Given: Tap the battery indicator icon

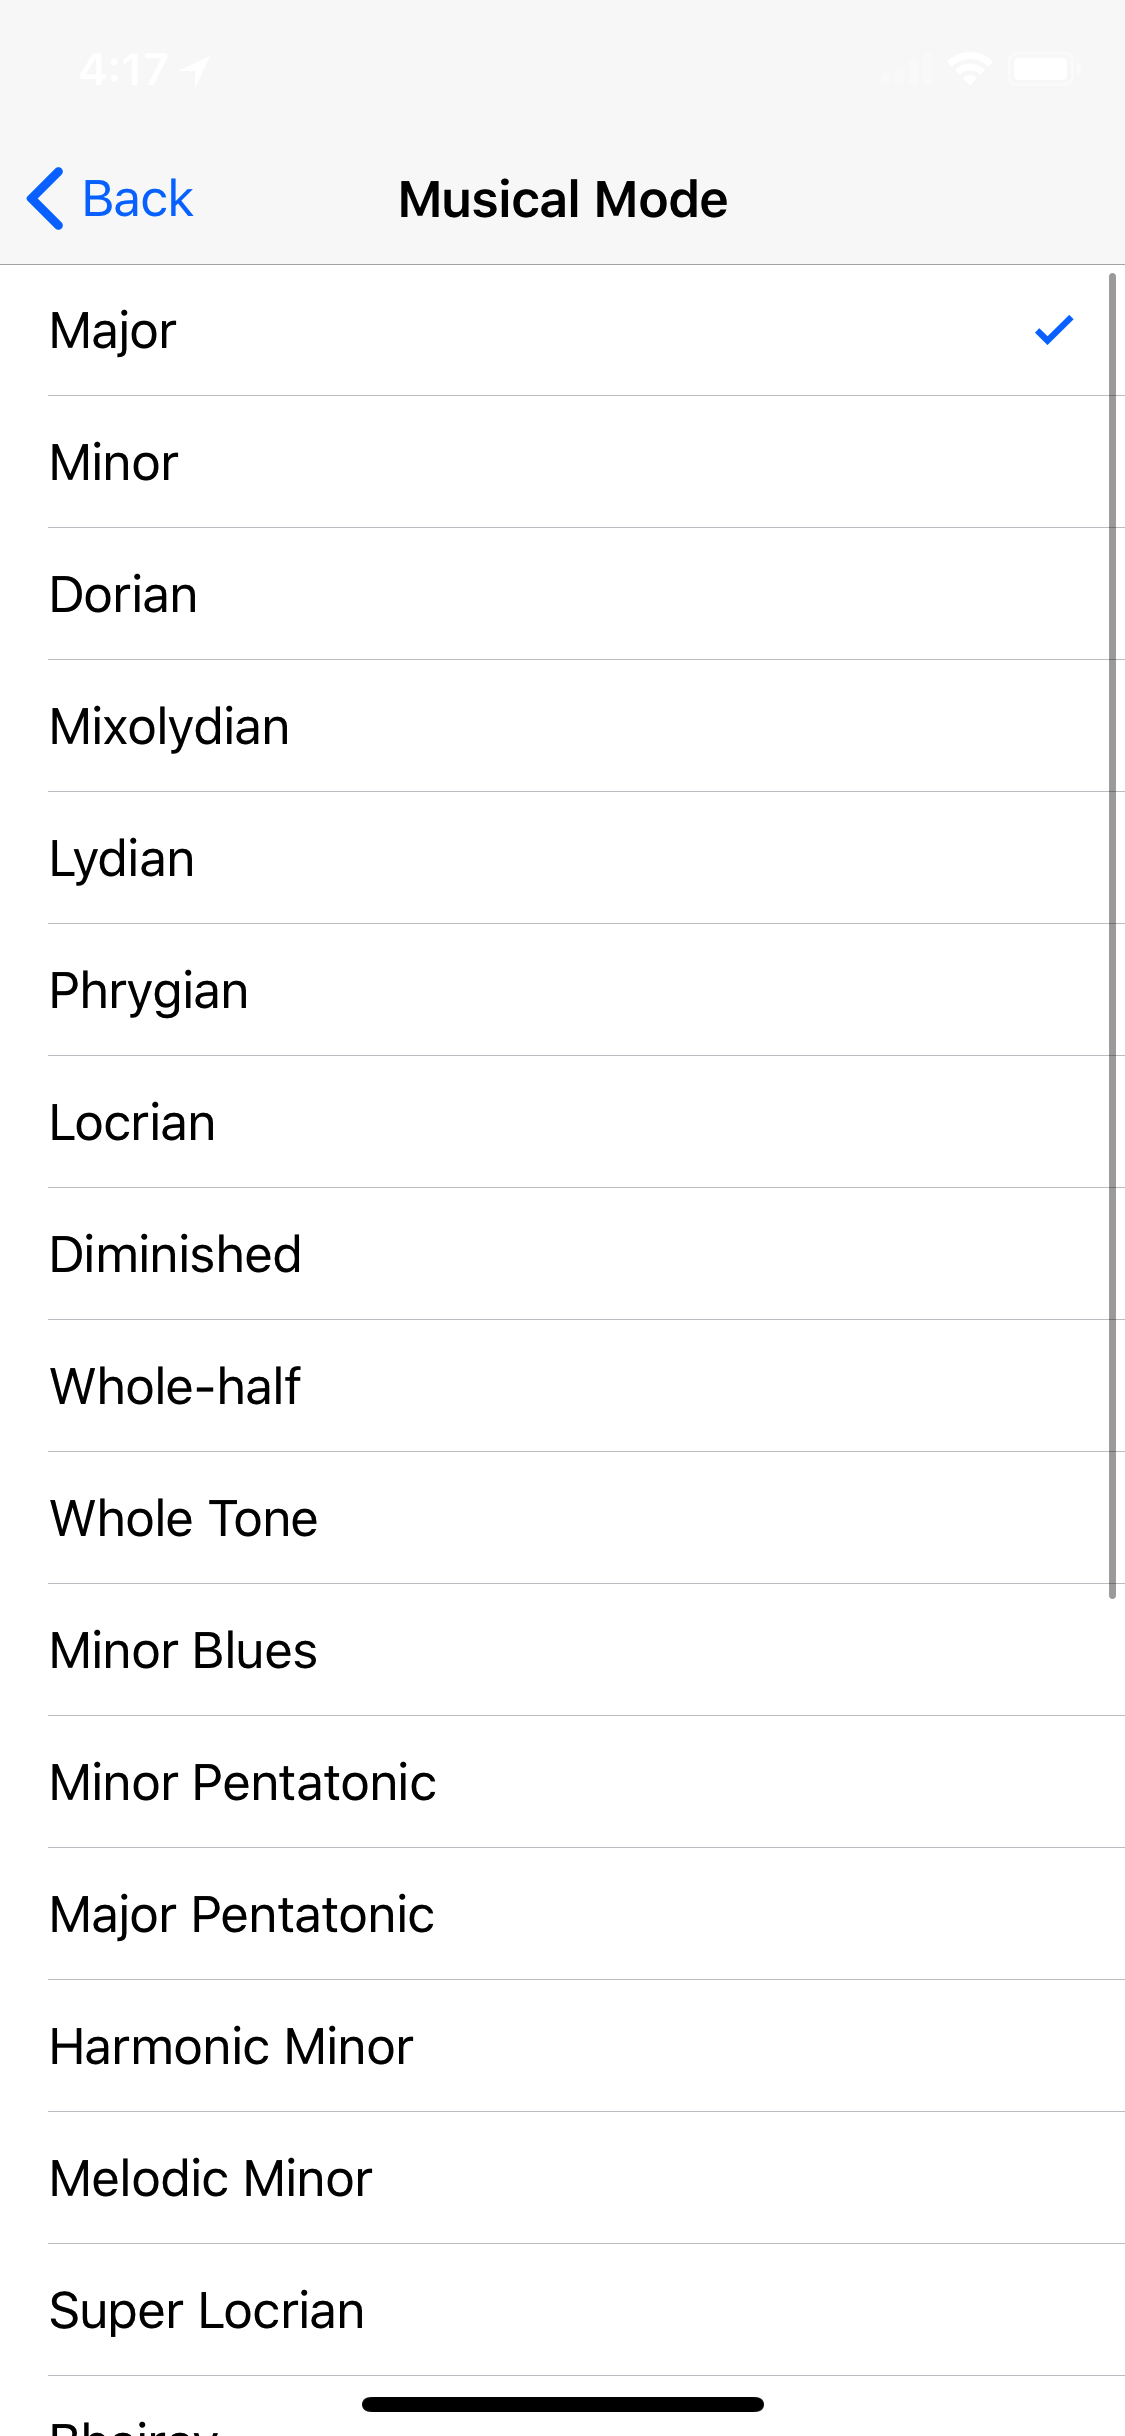Looking at the screenshot, I should 1043,66.
